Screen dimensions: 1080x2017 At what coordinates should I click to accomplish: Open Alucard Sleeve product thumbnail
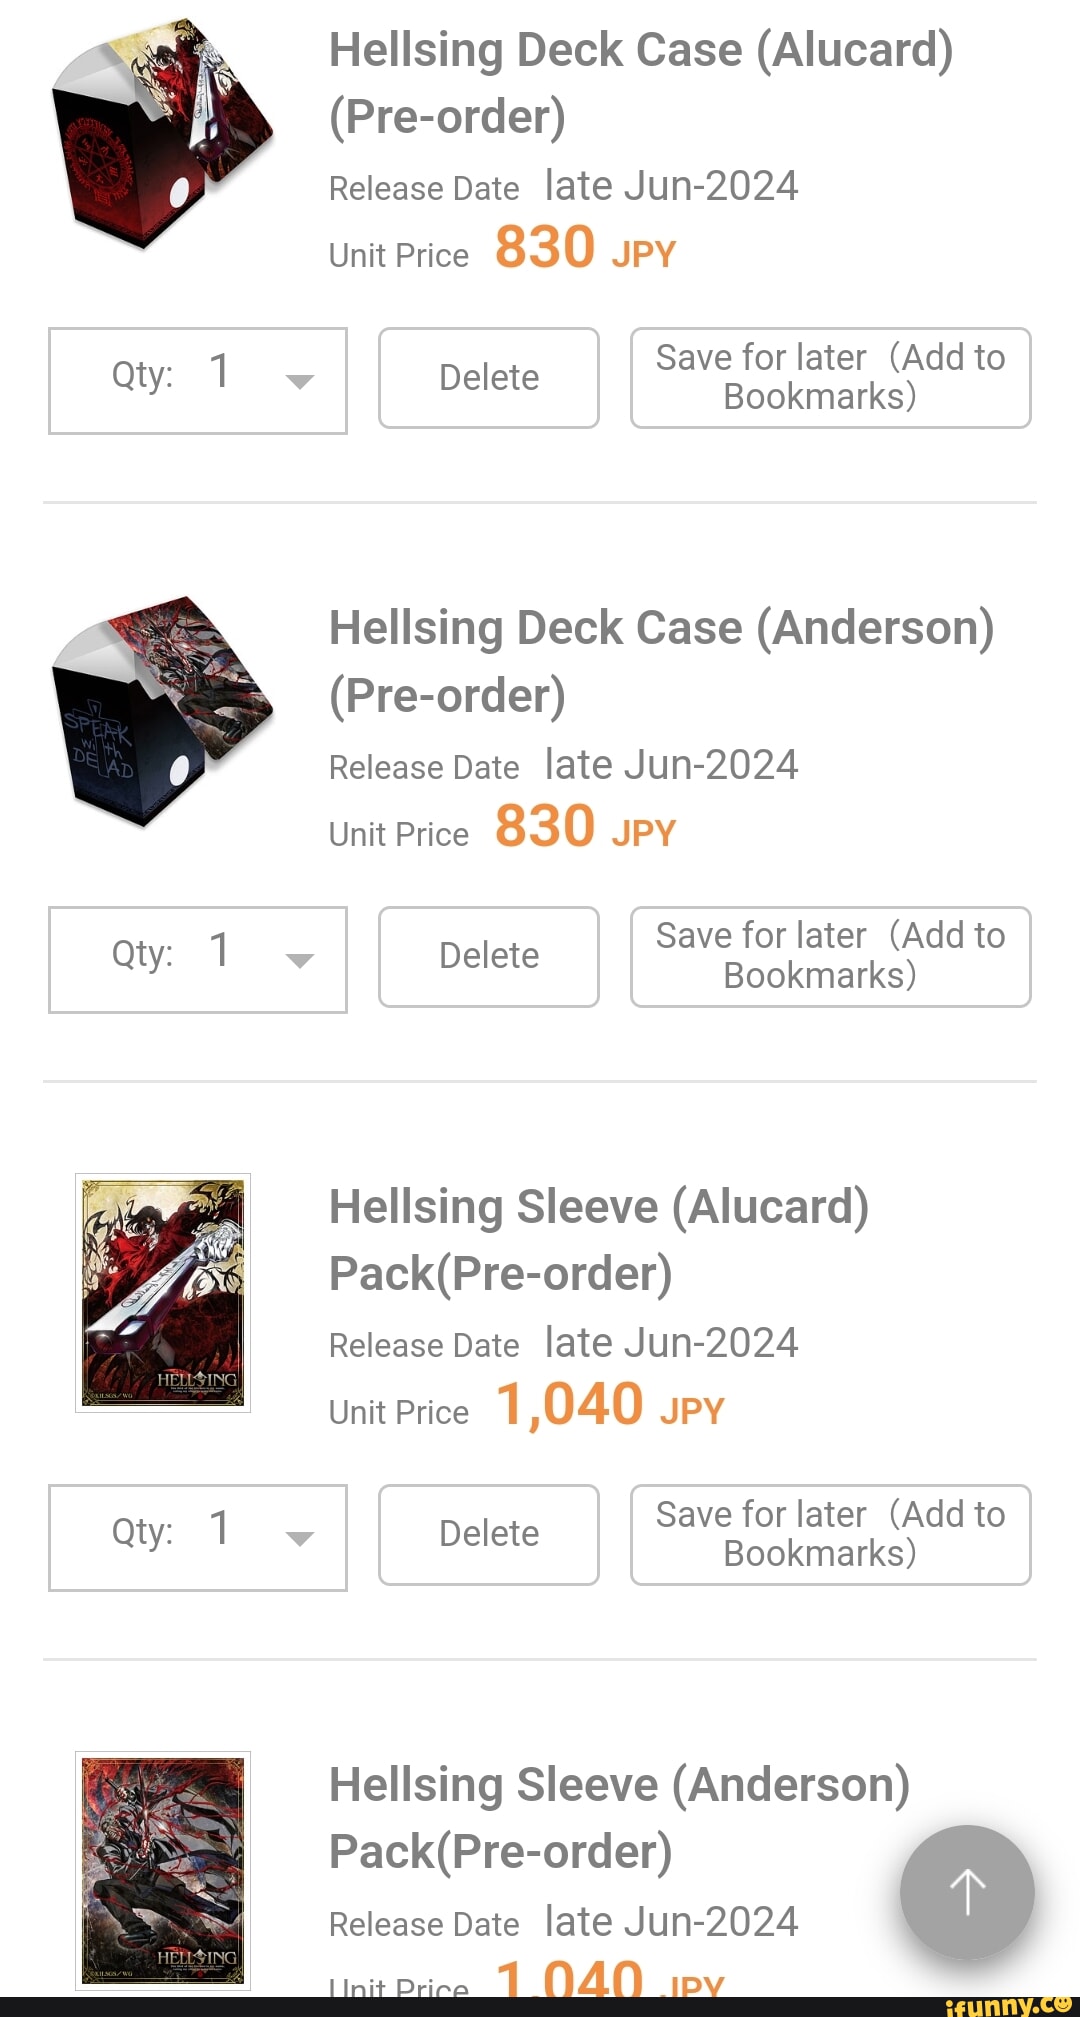point(163,1292)
